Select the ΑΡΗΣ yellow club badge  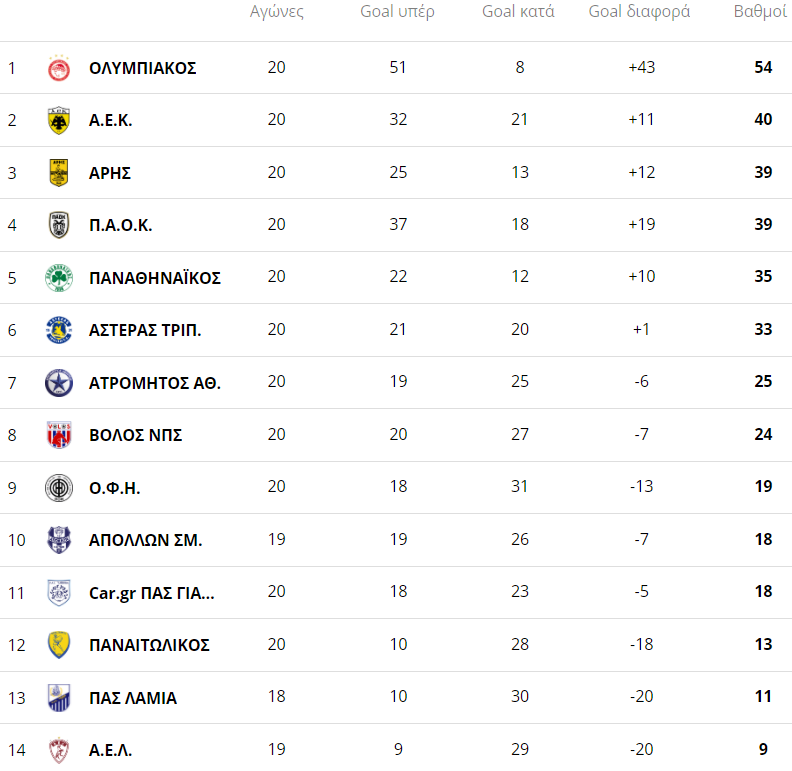point(59,173)
